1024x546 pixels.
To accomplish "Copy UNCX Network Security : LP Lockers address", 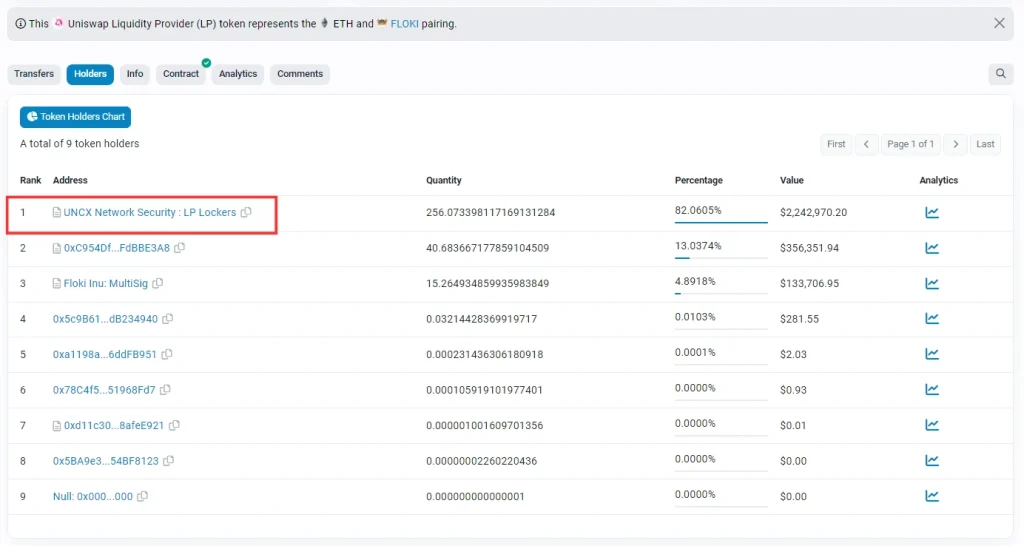I will 246,212.
